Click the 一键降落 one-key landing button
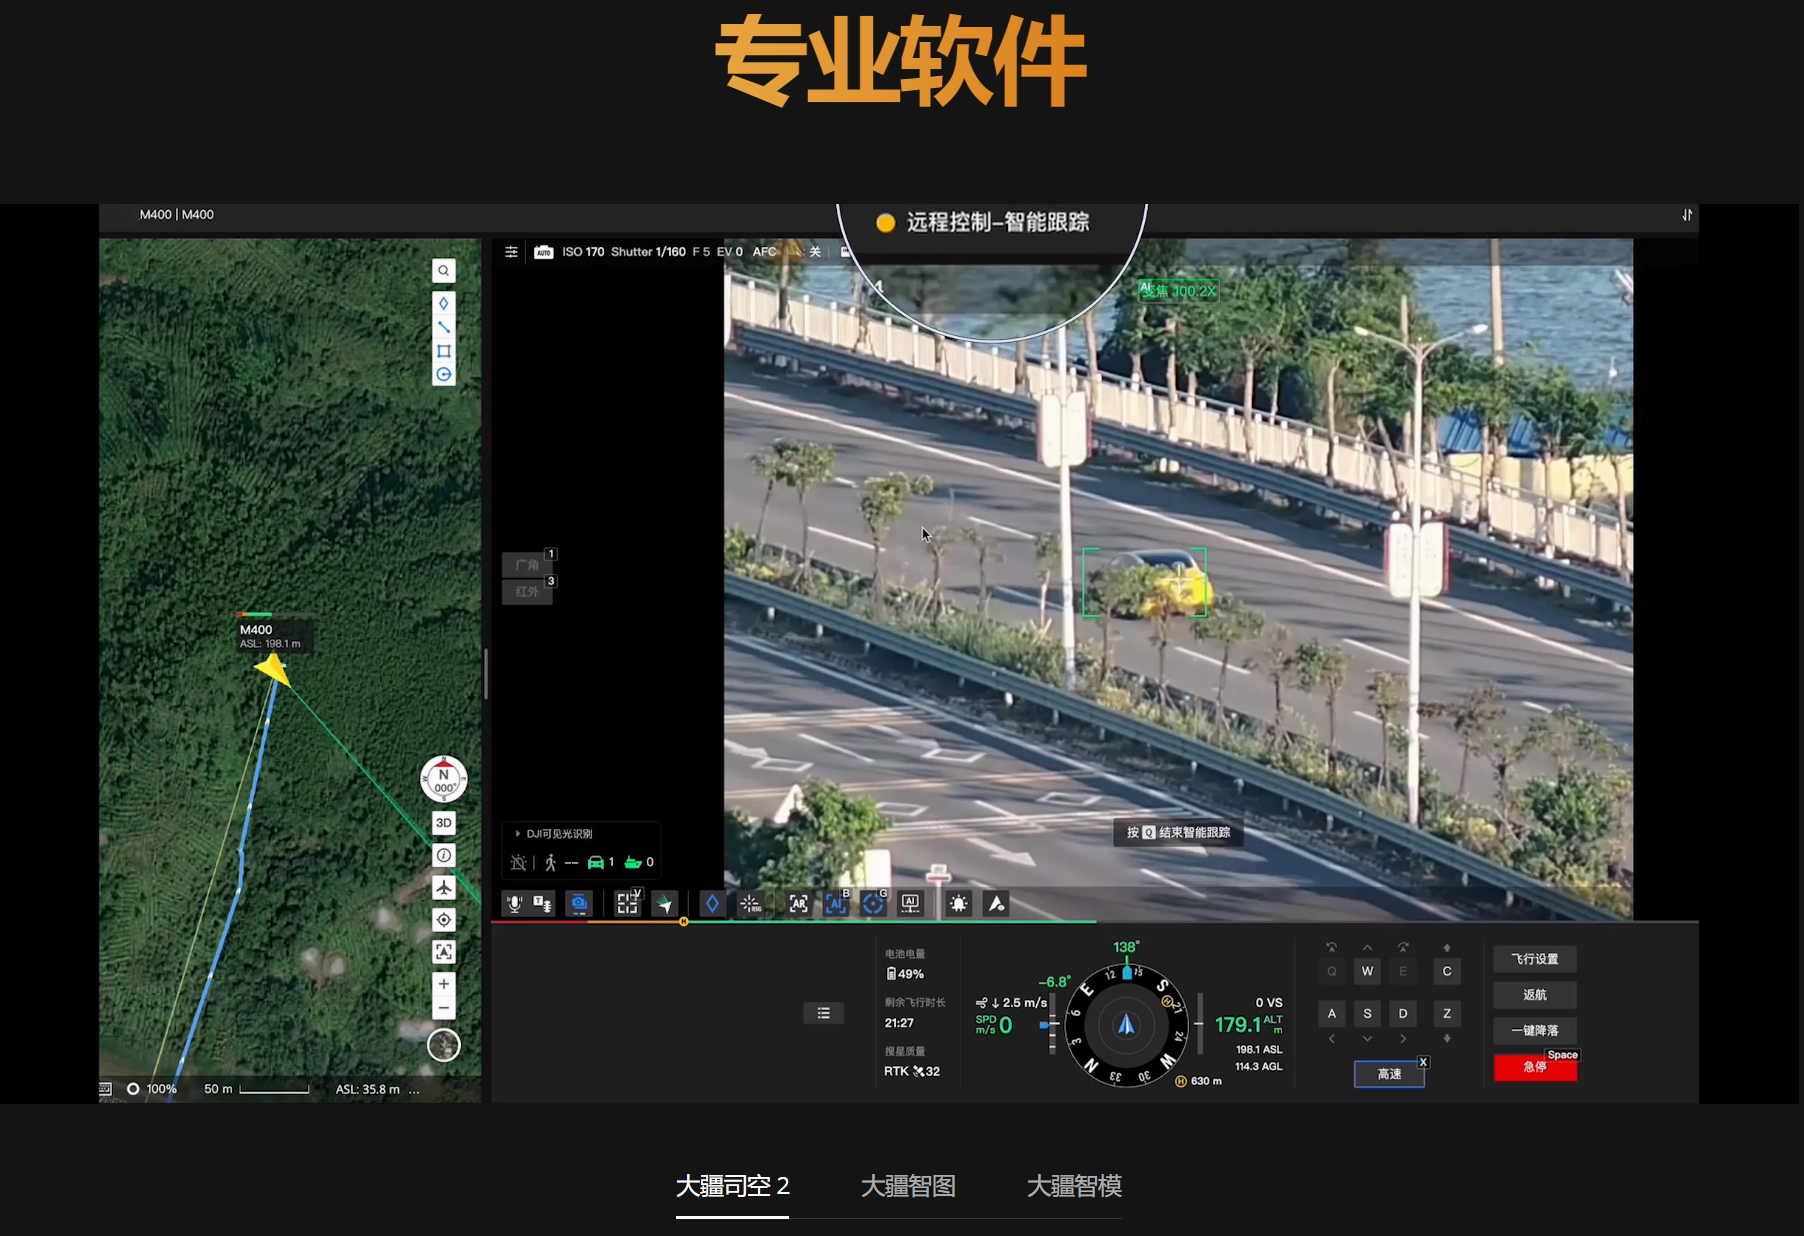 click(x=1535, y=1031)
